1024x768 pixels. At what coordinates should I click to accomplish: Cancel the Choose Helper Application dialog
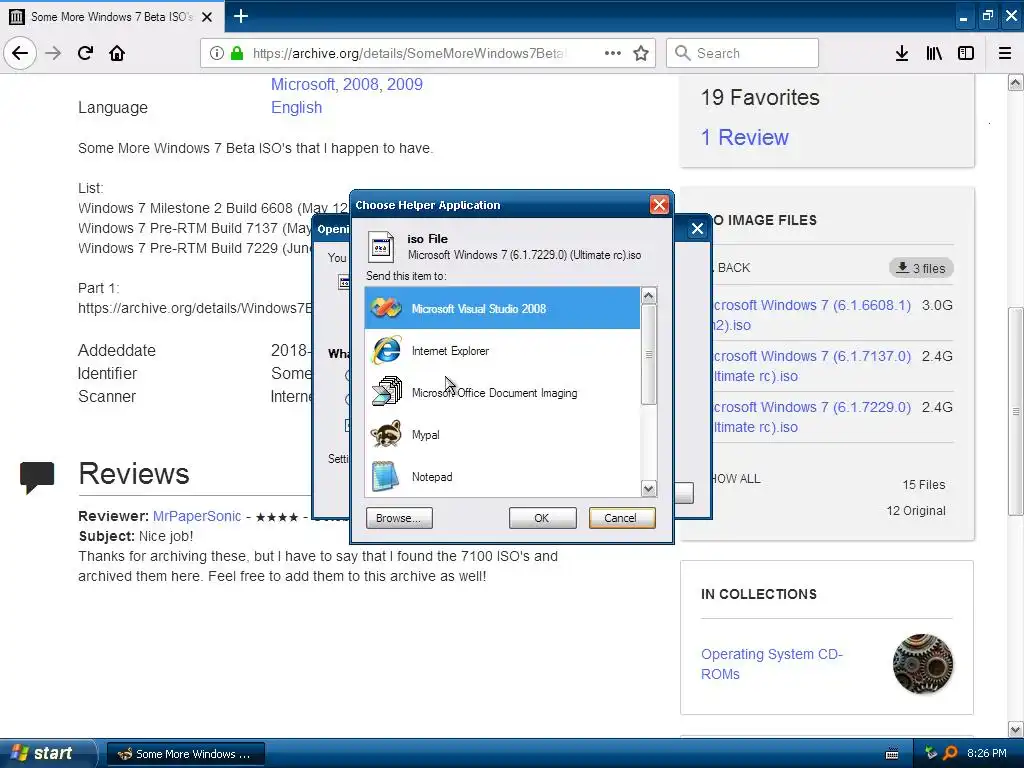622,518
